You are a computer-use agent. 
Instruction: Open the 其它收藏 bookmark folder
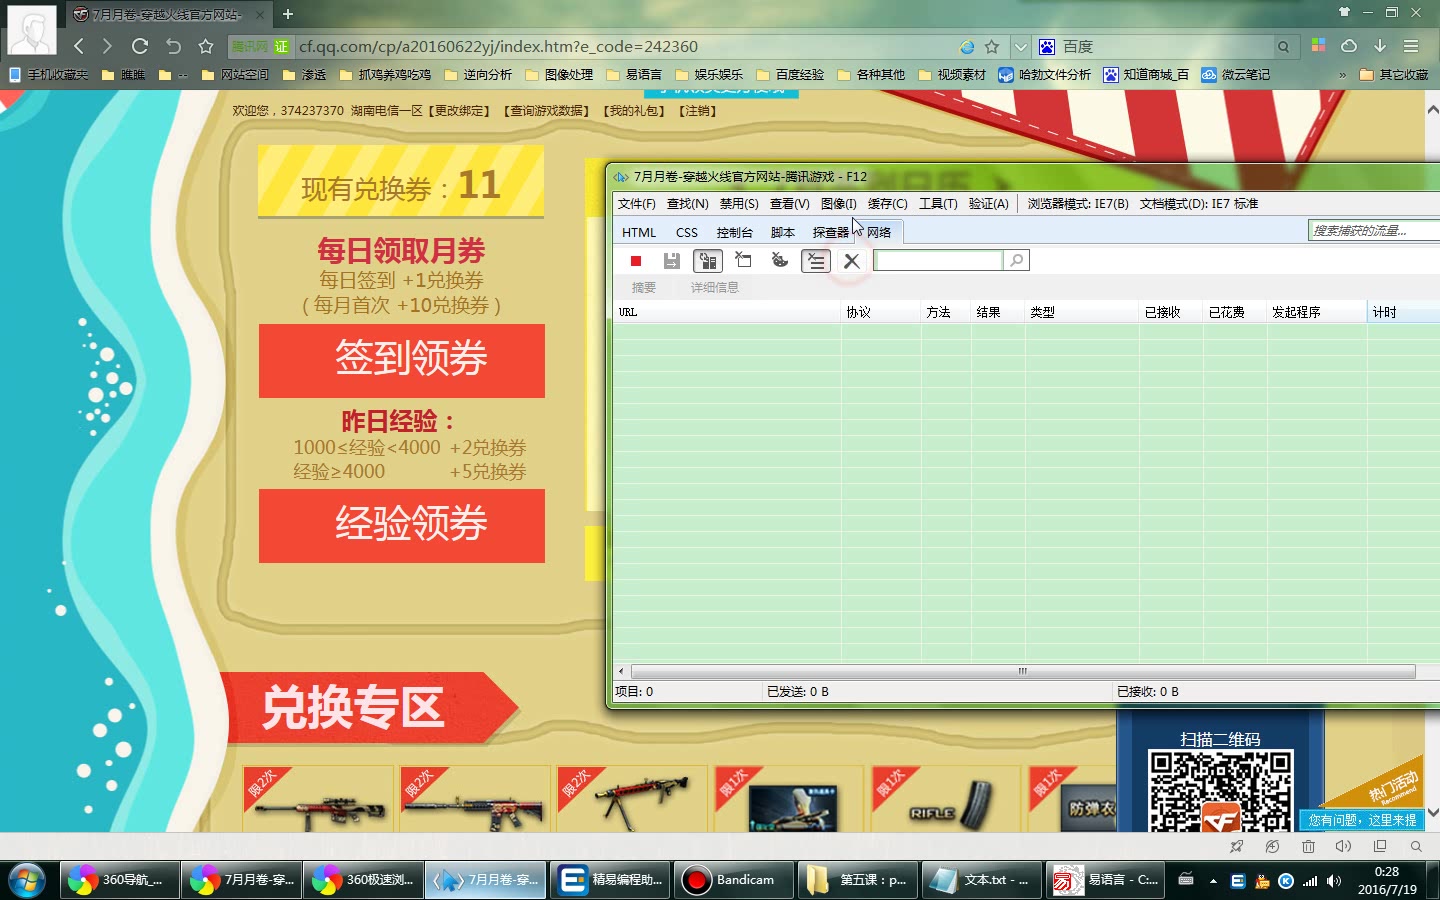point(1394,75)
